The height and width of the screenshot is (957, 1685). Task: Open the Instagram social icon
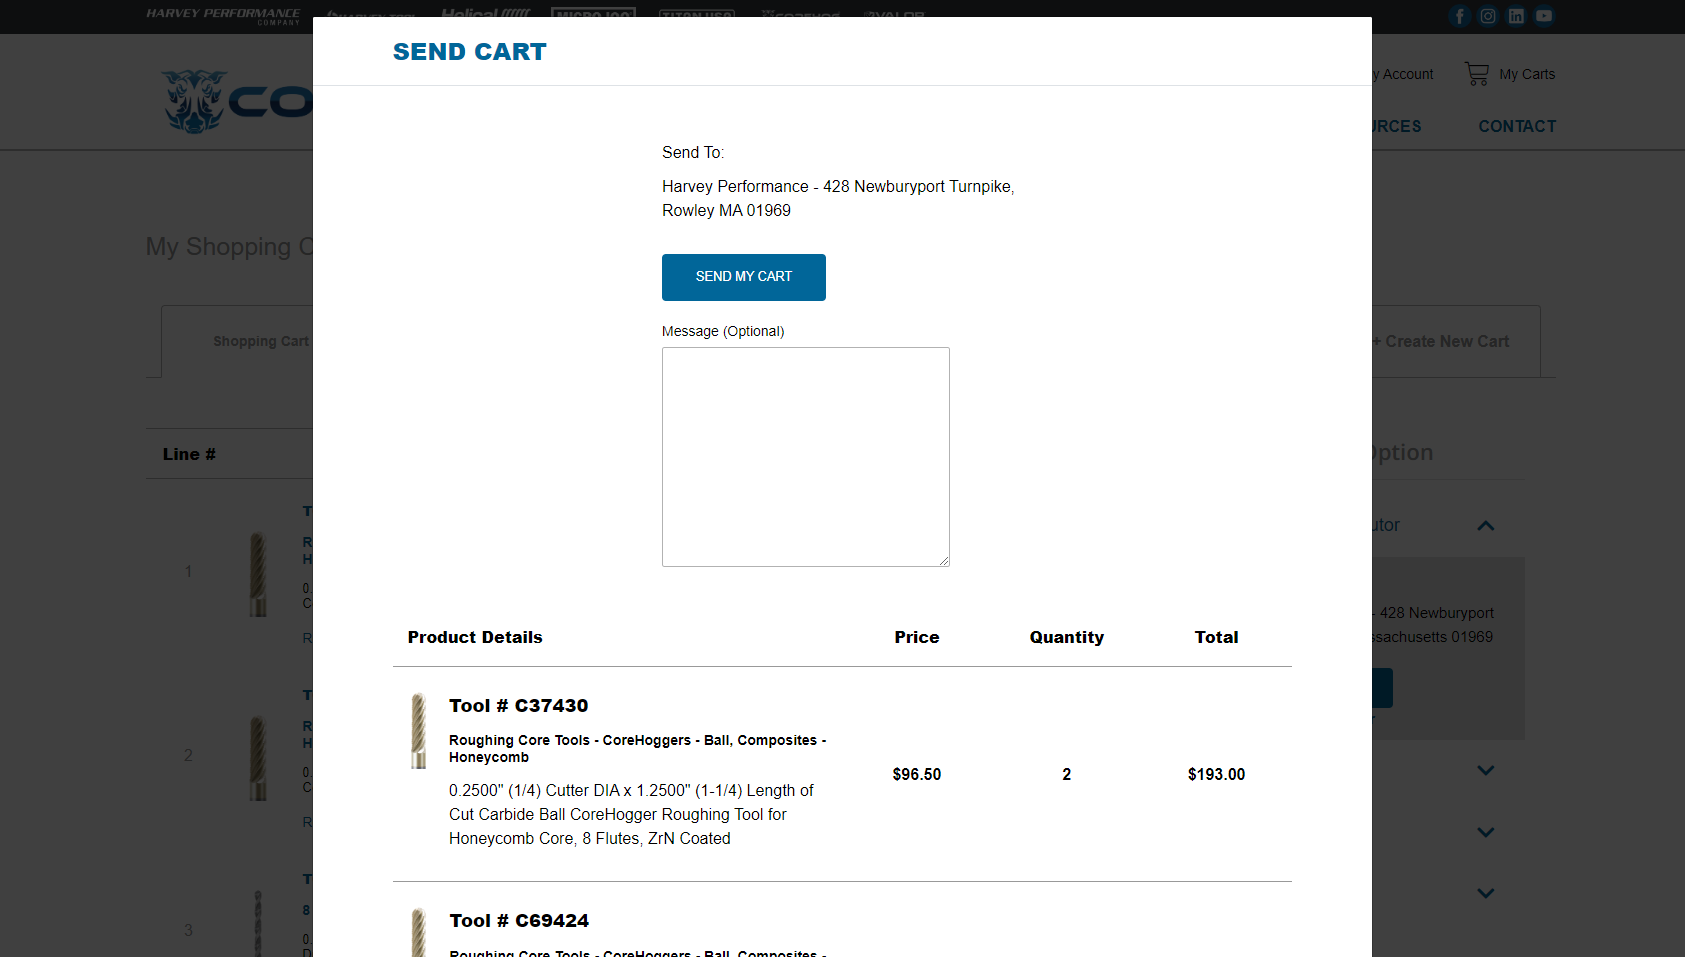1488,16
